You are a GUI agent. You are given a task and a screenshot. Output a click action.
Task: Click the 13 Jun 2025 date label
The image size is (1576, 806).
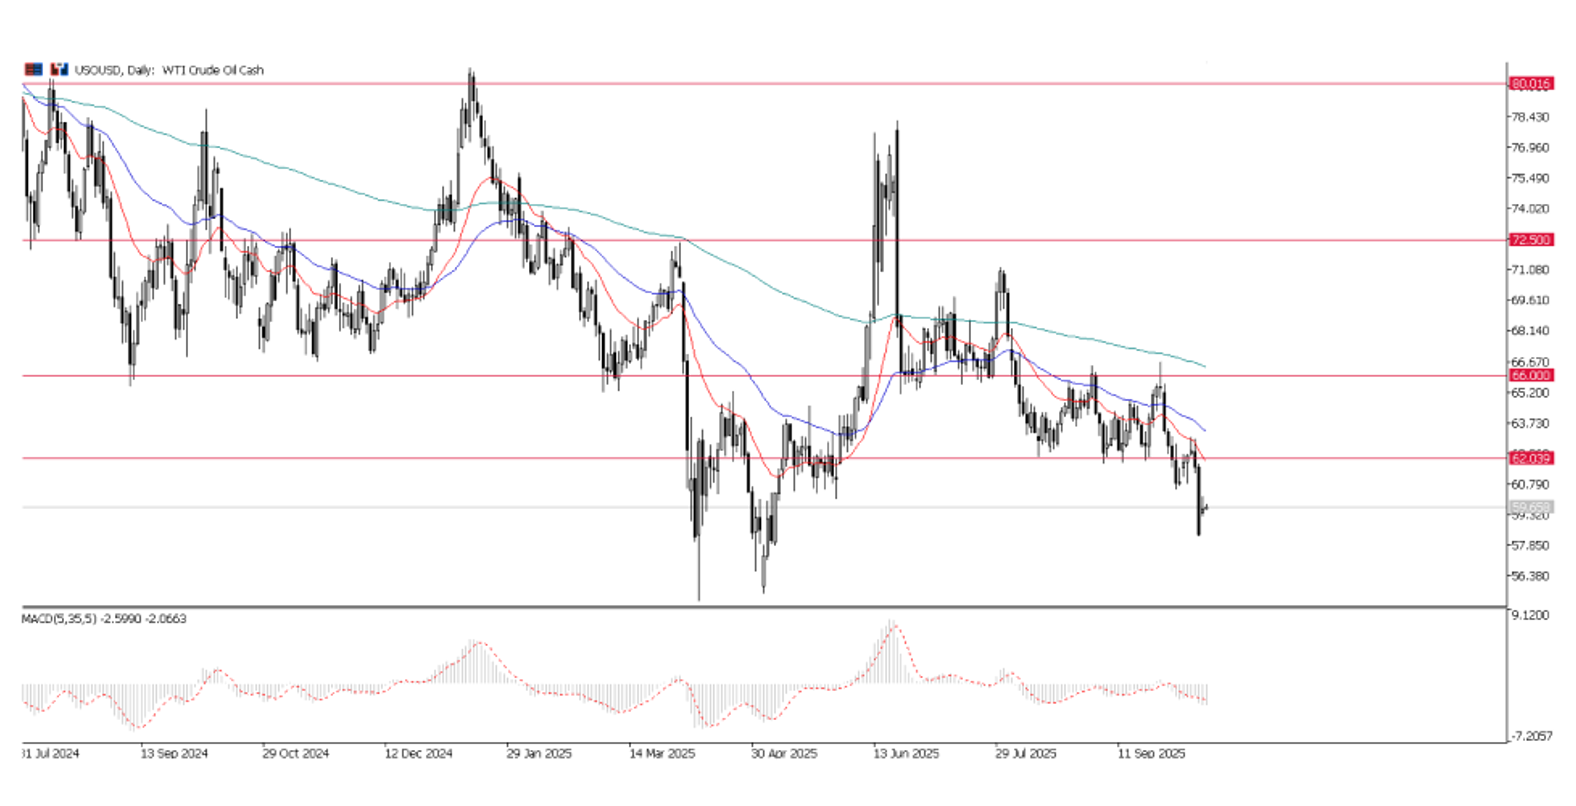906,753
